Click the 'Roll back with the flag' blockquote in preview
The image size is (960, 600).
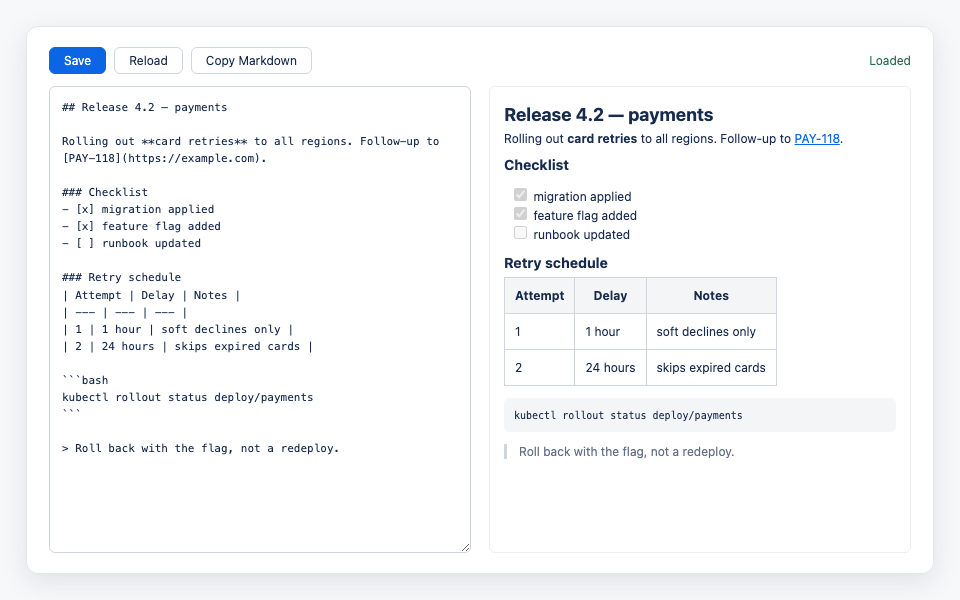[x=700, y=452]
